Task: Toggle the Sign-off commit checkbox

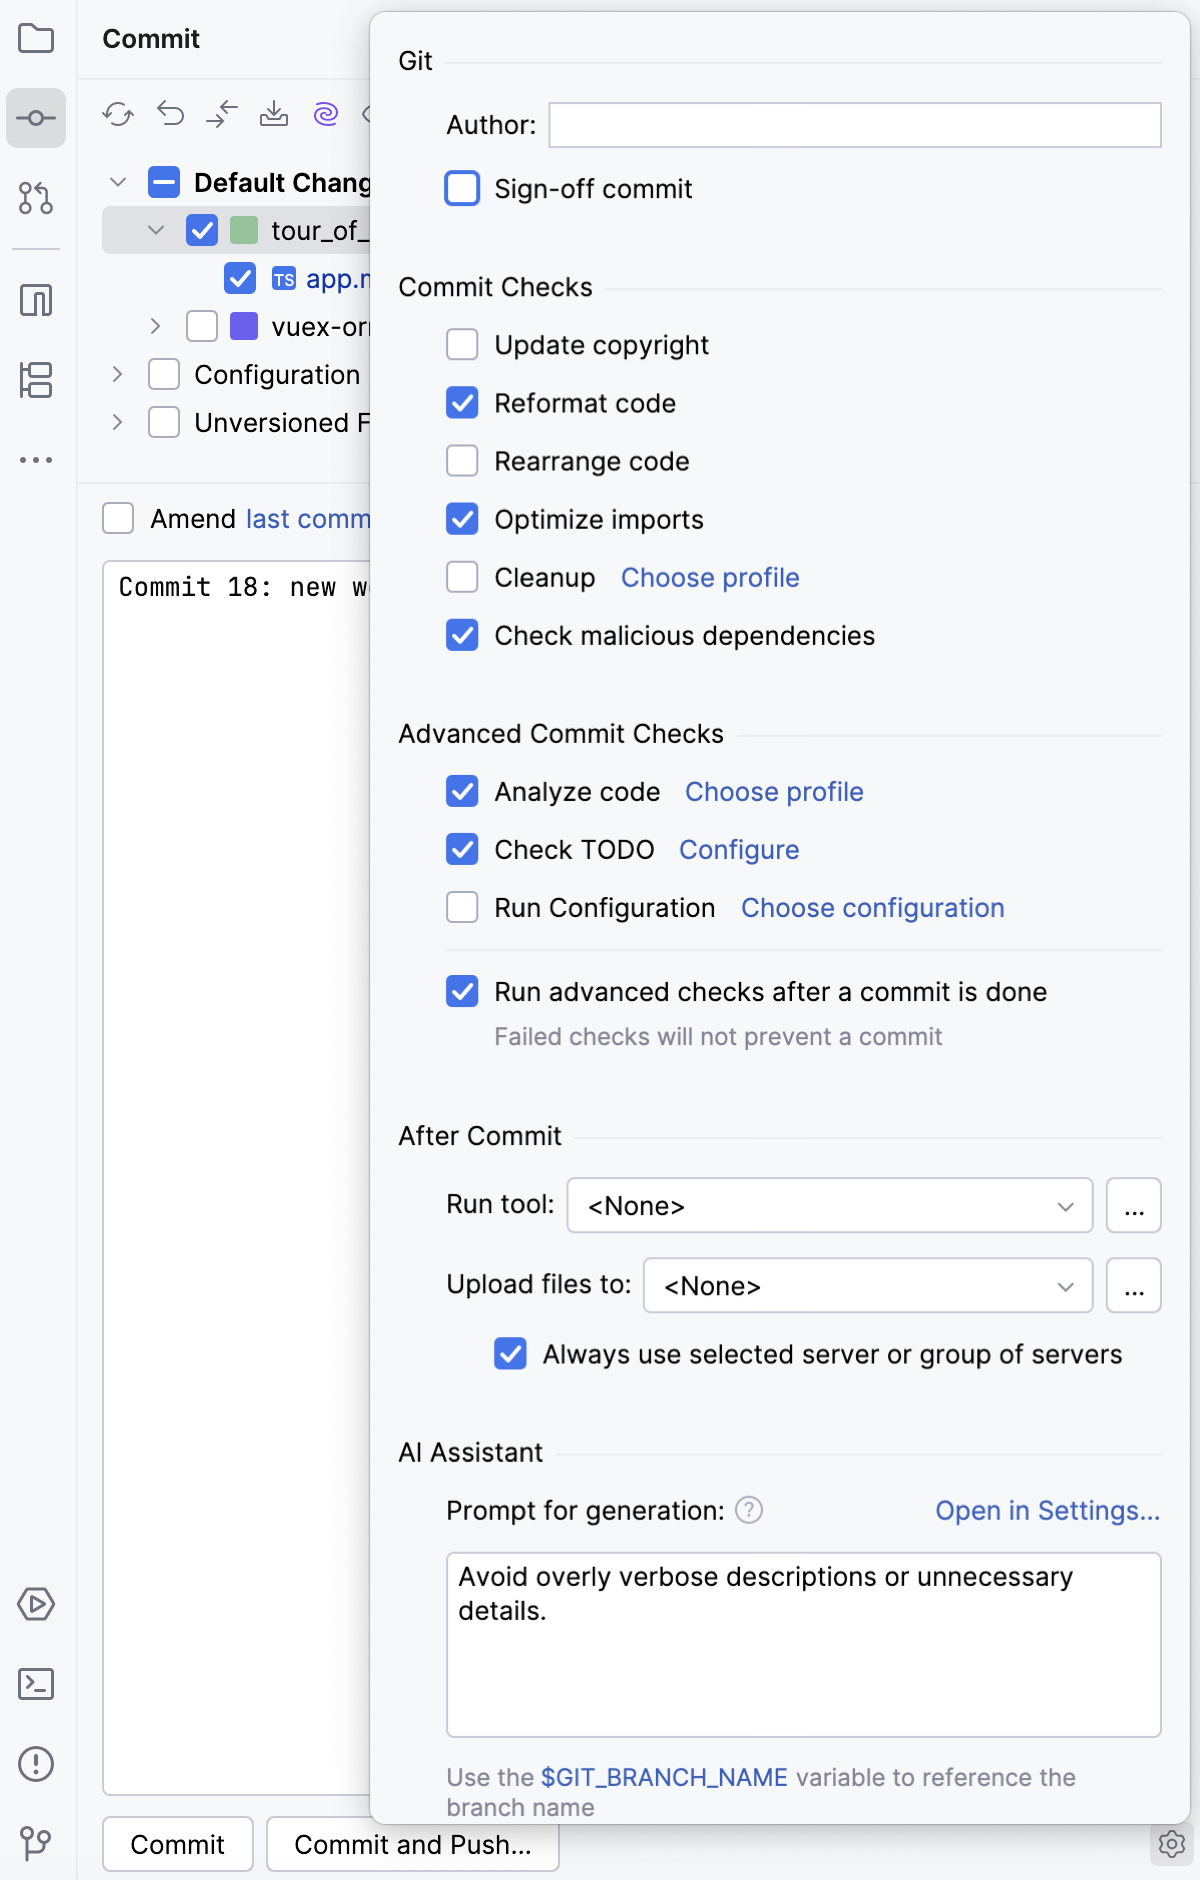Action: tap(462, 188)
